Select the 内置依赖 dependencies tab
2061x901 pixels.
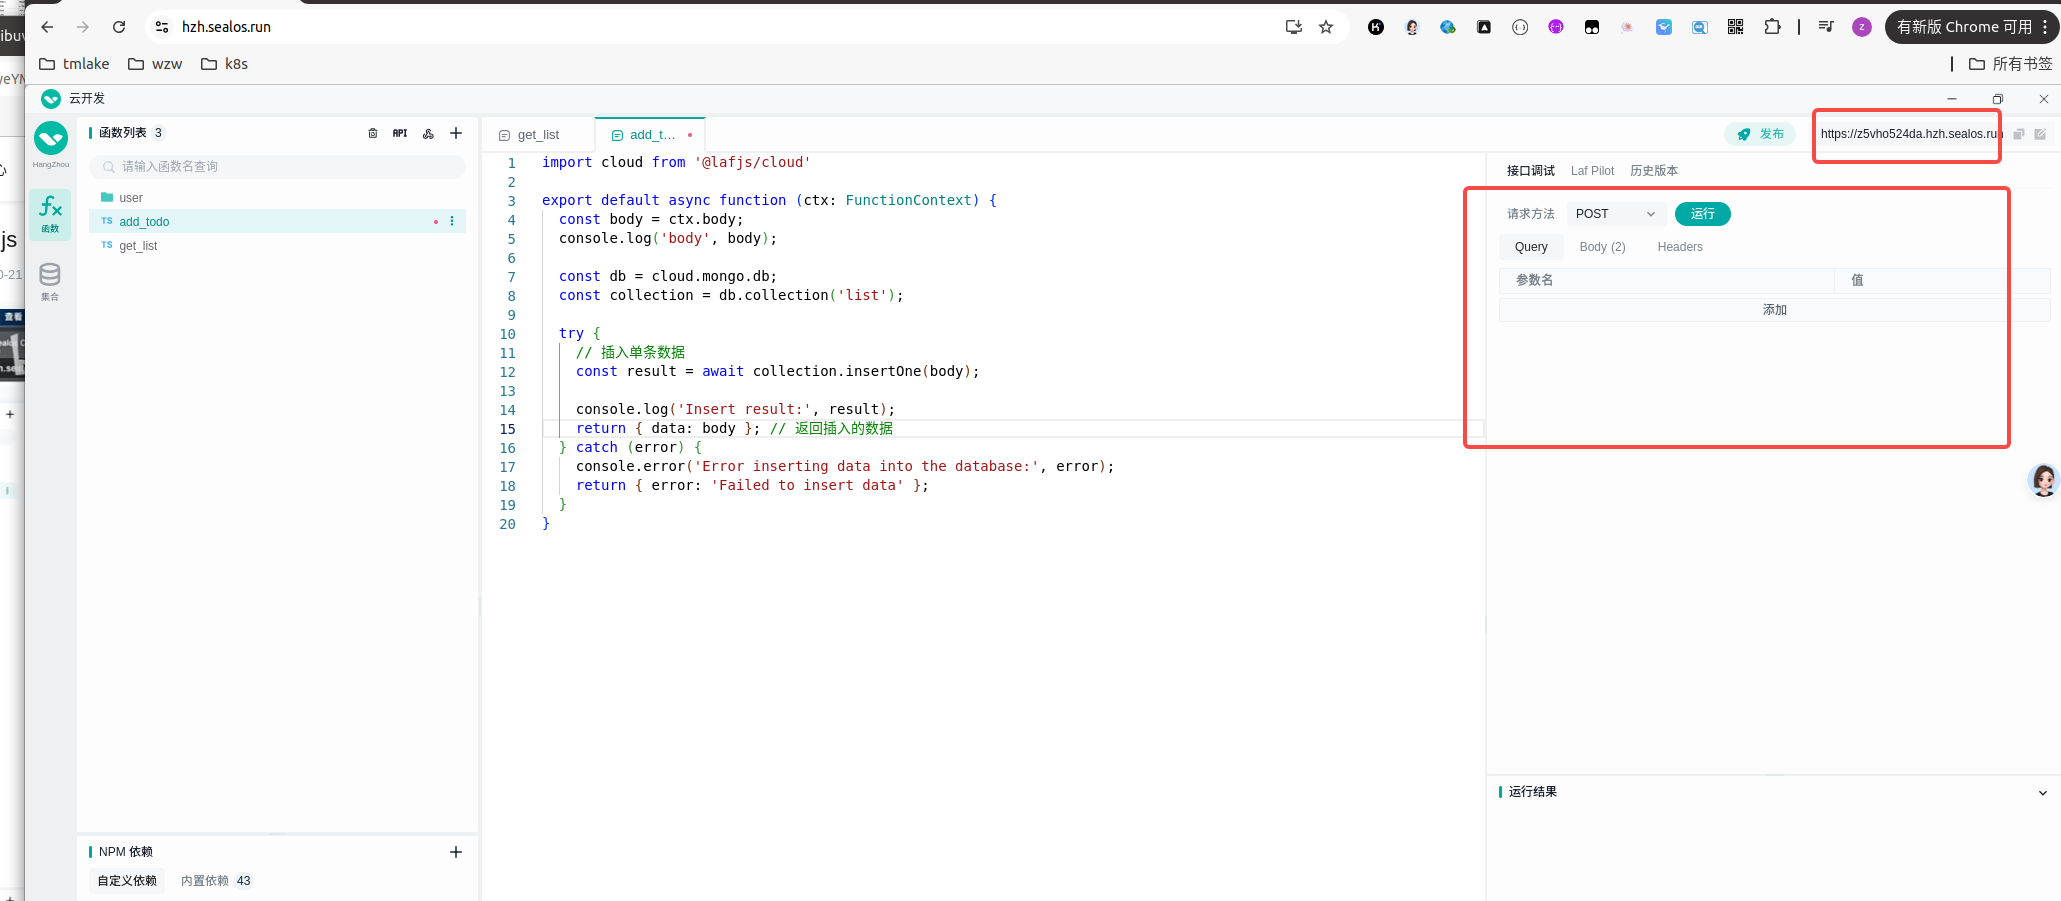[x=215, y=881]
